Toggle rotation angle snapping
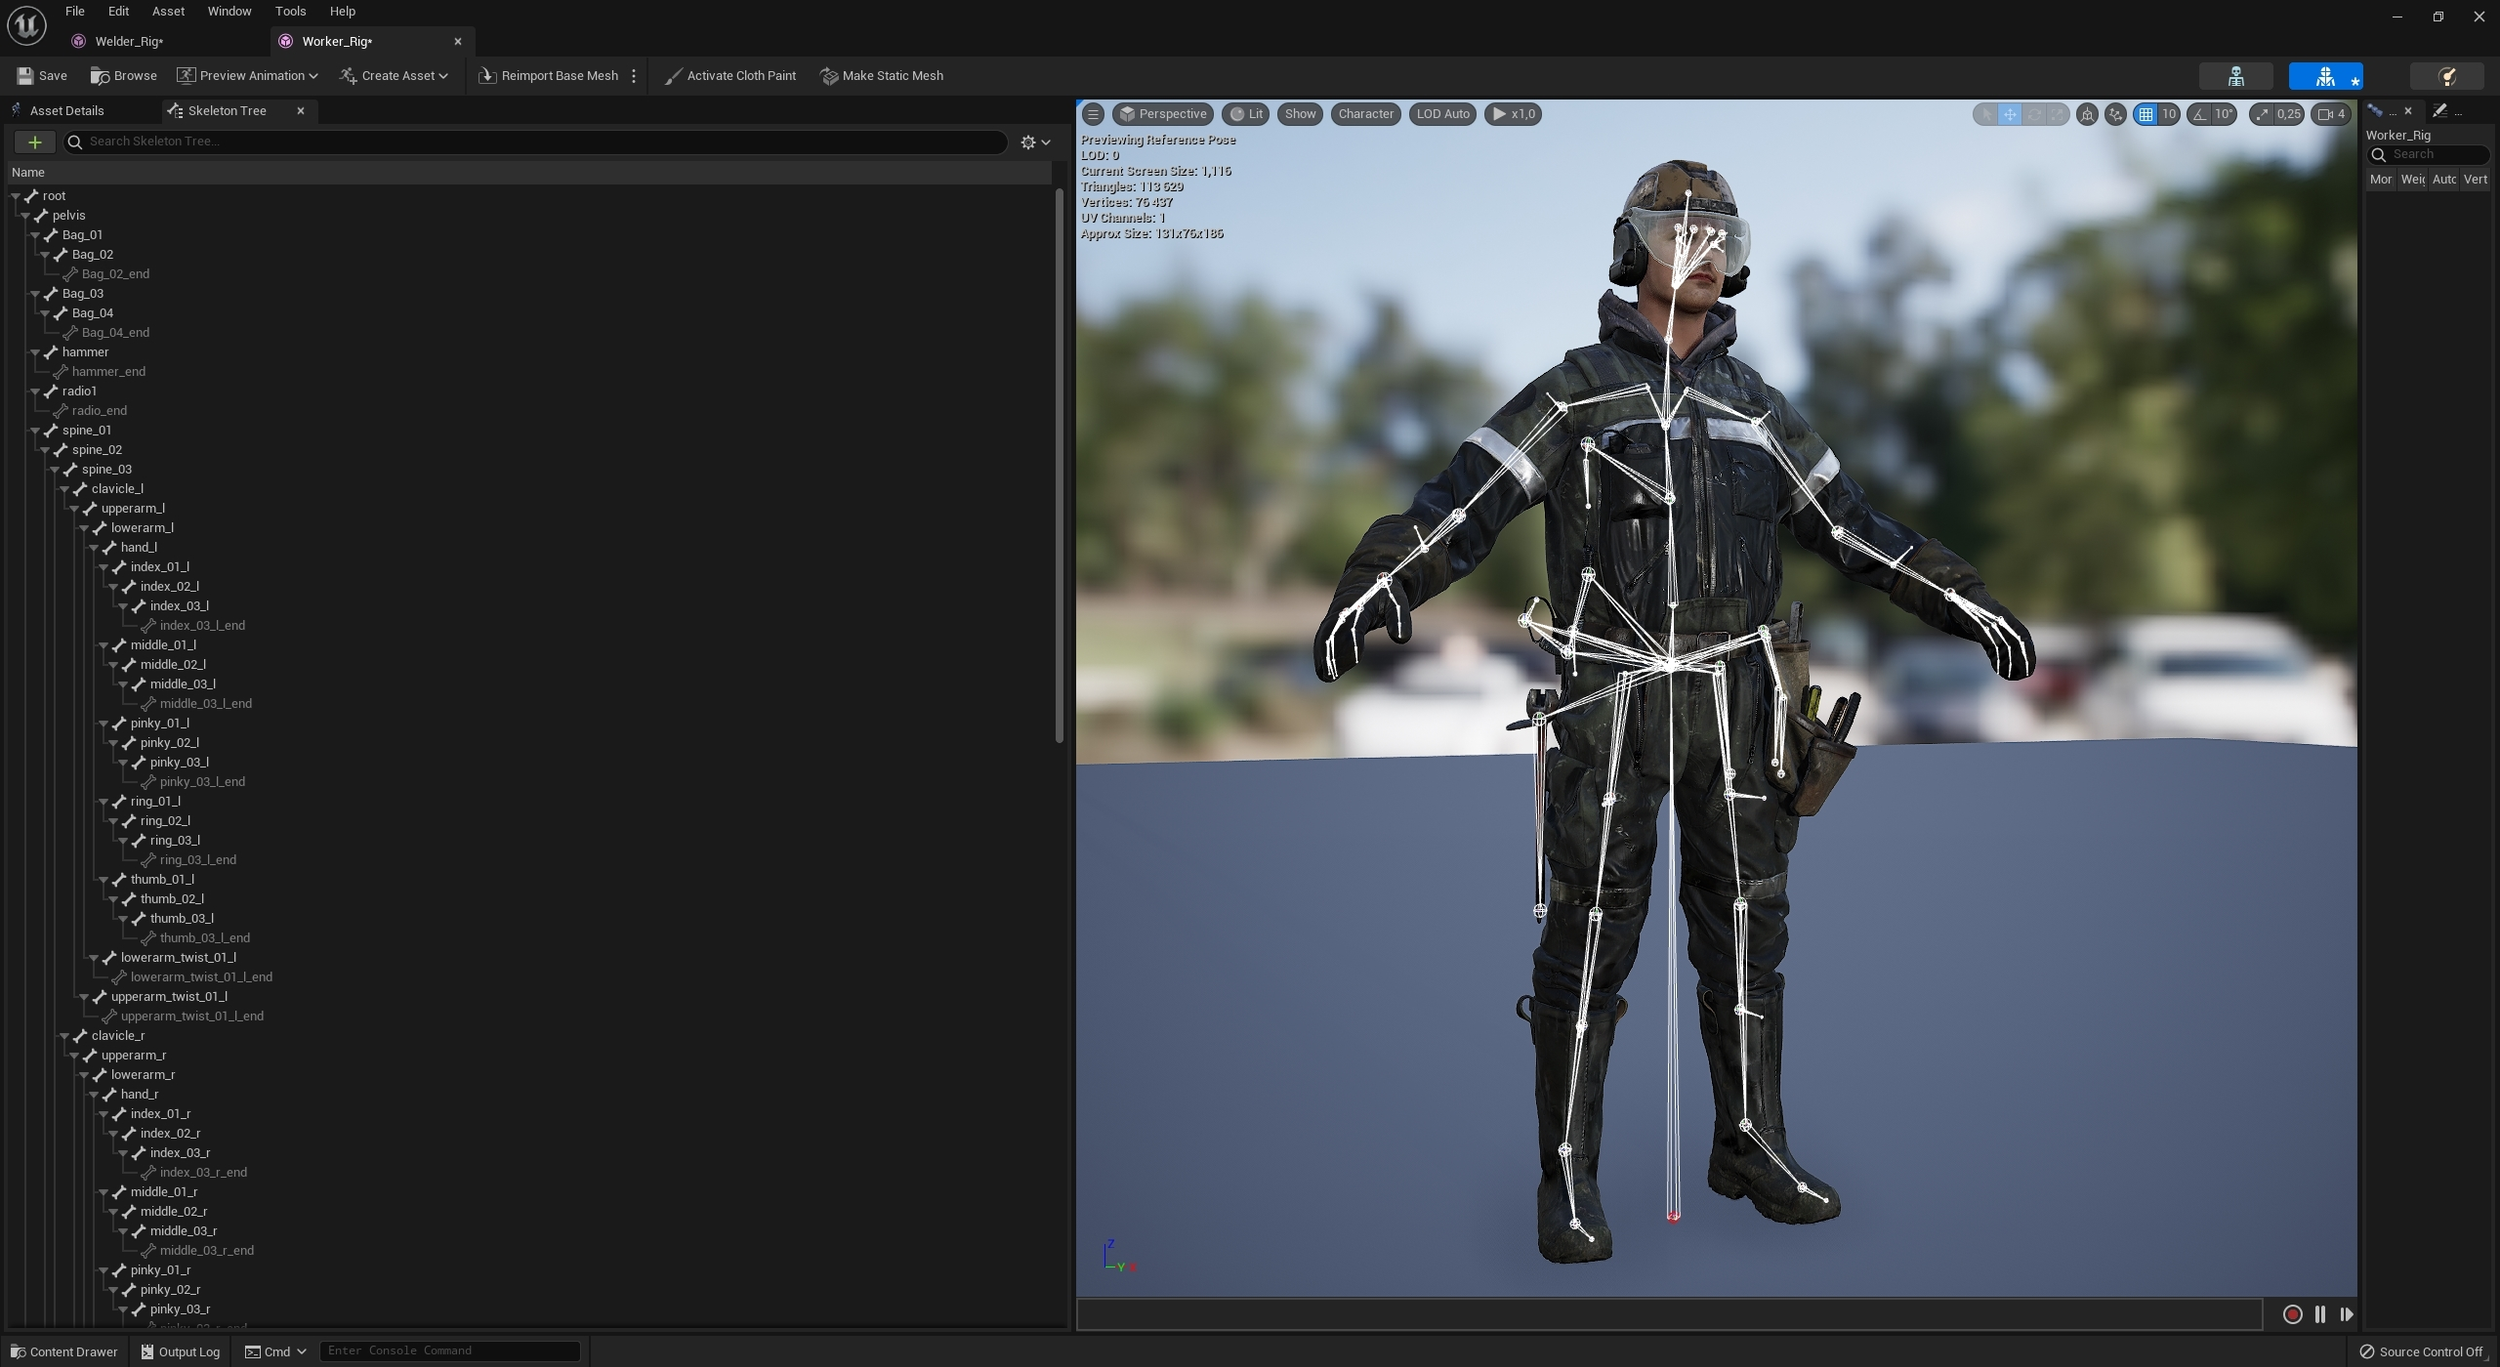The image size is (2500, 1367). coord(2199,114)
